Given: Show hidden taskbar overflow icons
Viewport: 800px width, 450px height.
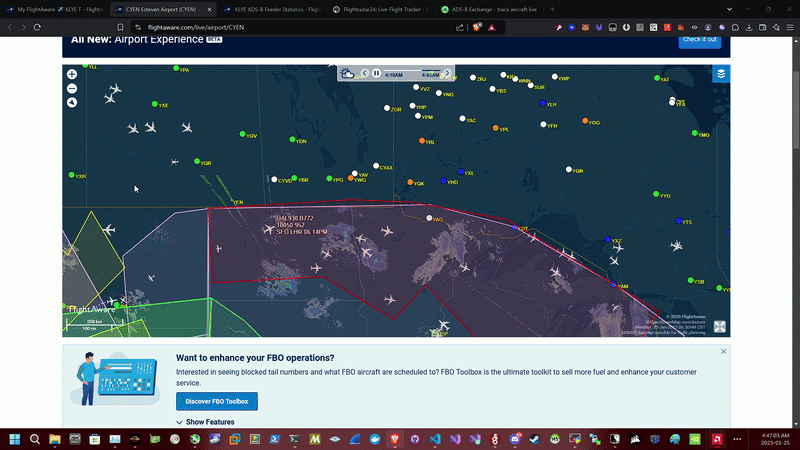Looking at the screenshot, I should [737, 439].
